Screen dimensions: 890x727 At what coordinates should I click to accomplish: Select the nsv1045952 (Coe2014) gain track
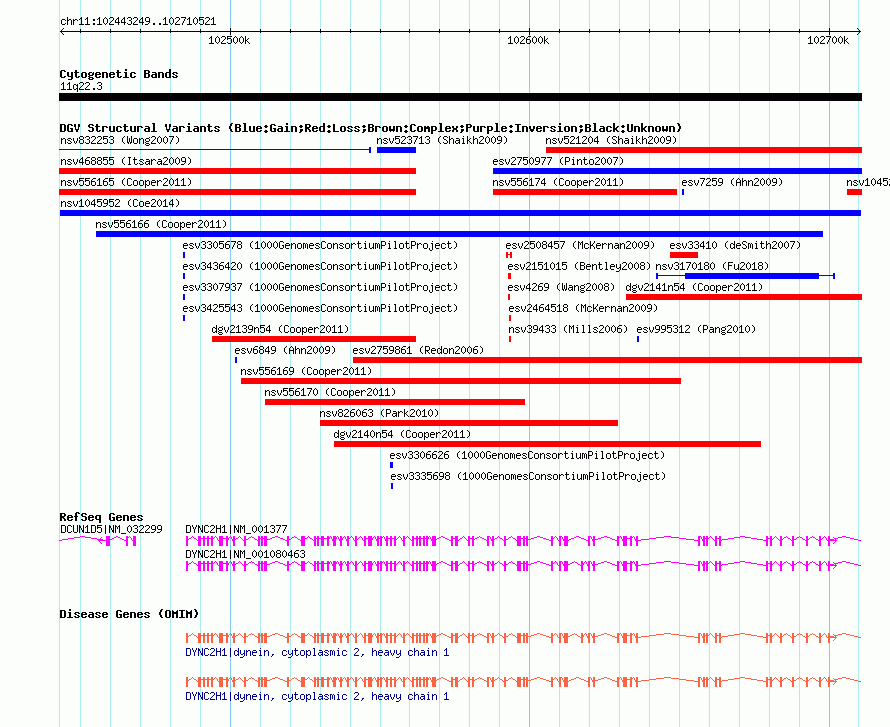[460, 213]
